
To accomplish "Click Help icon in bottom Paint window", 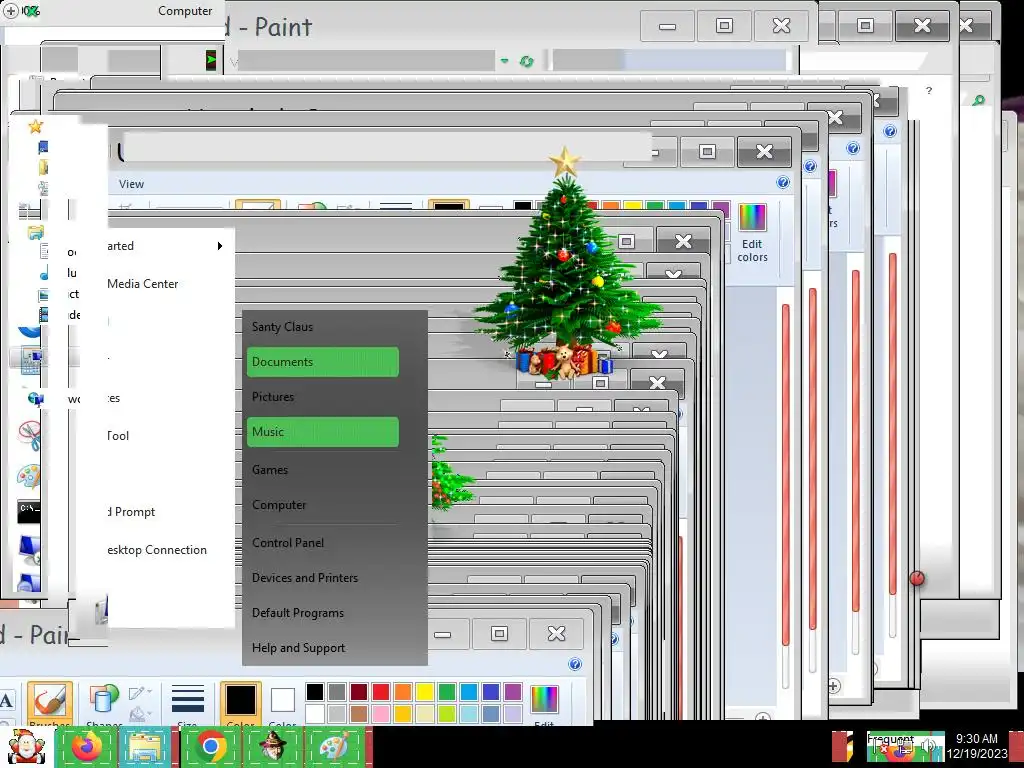I will pos(575,664).
